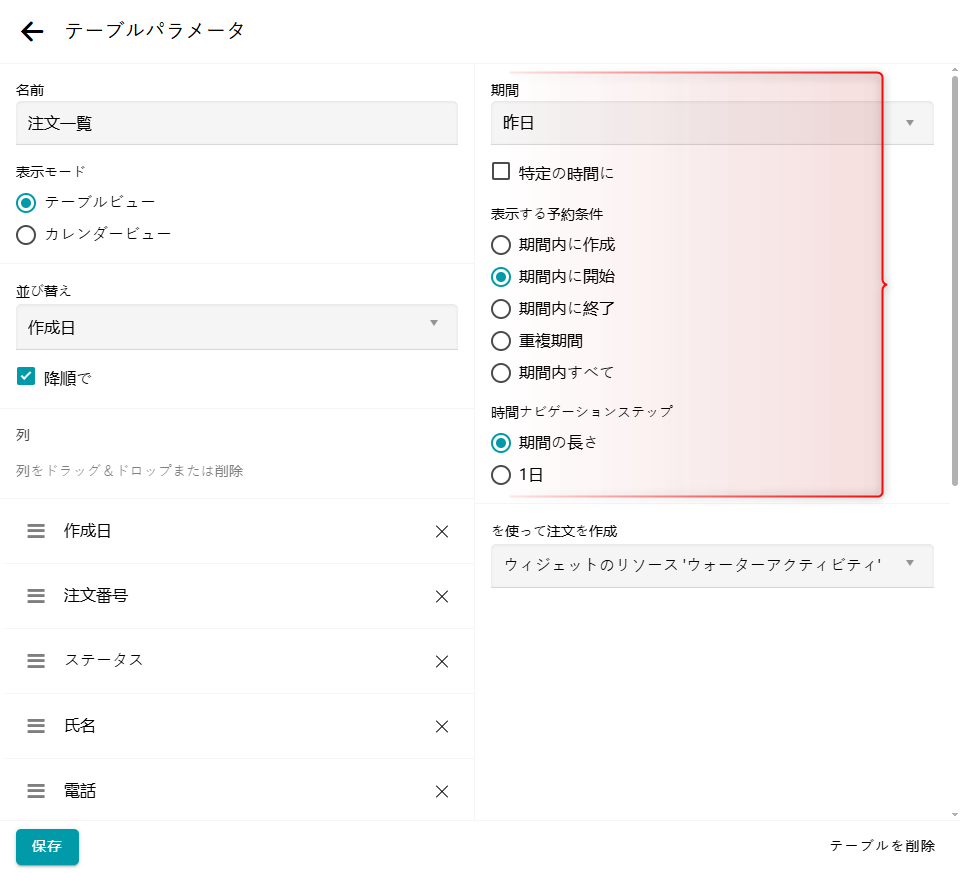
Task: Remove the 作成日 column with X
Action: pos(442,532)
